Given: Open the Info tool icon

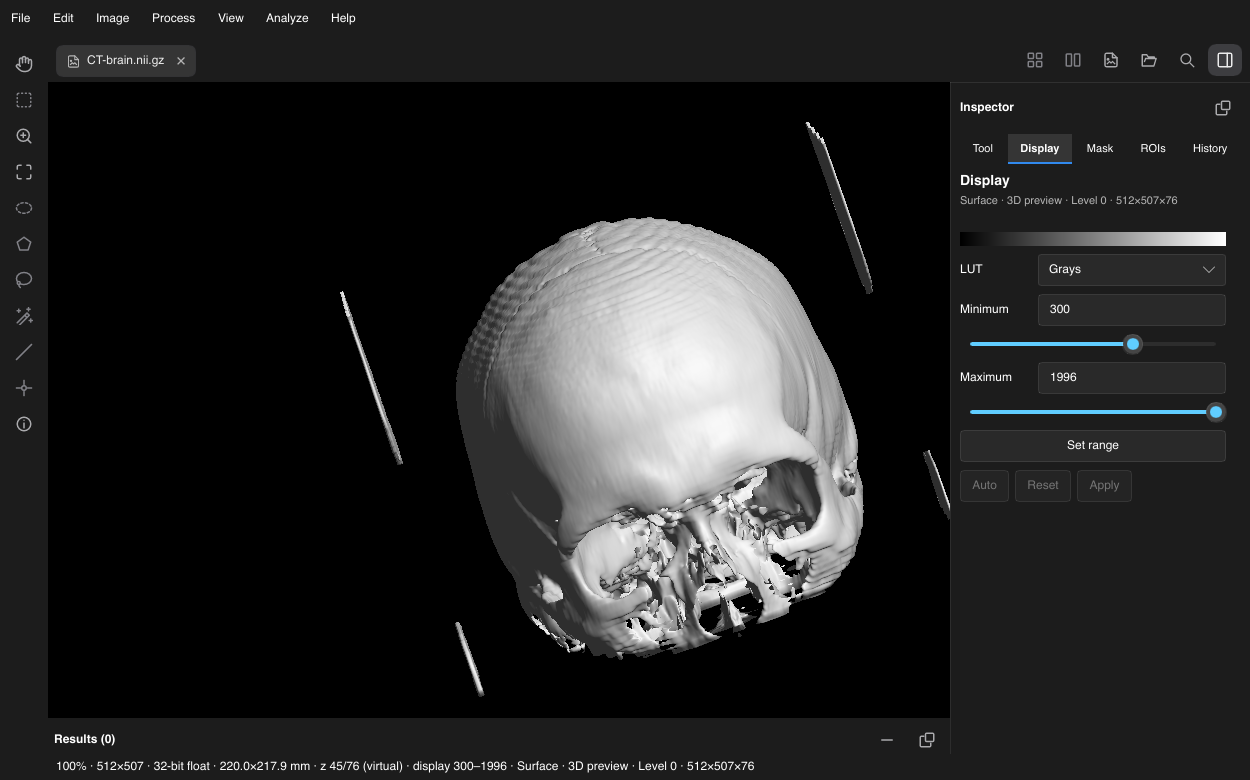Looking at the screenshot, I should point(24,424).
